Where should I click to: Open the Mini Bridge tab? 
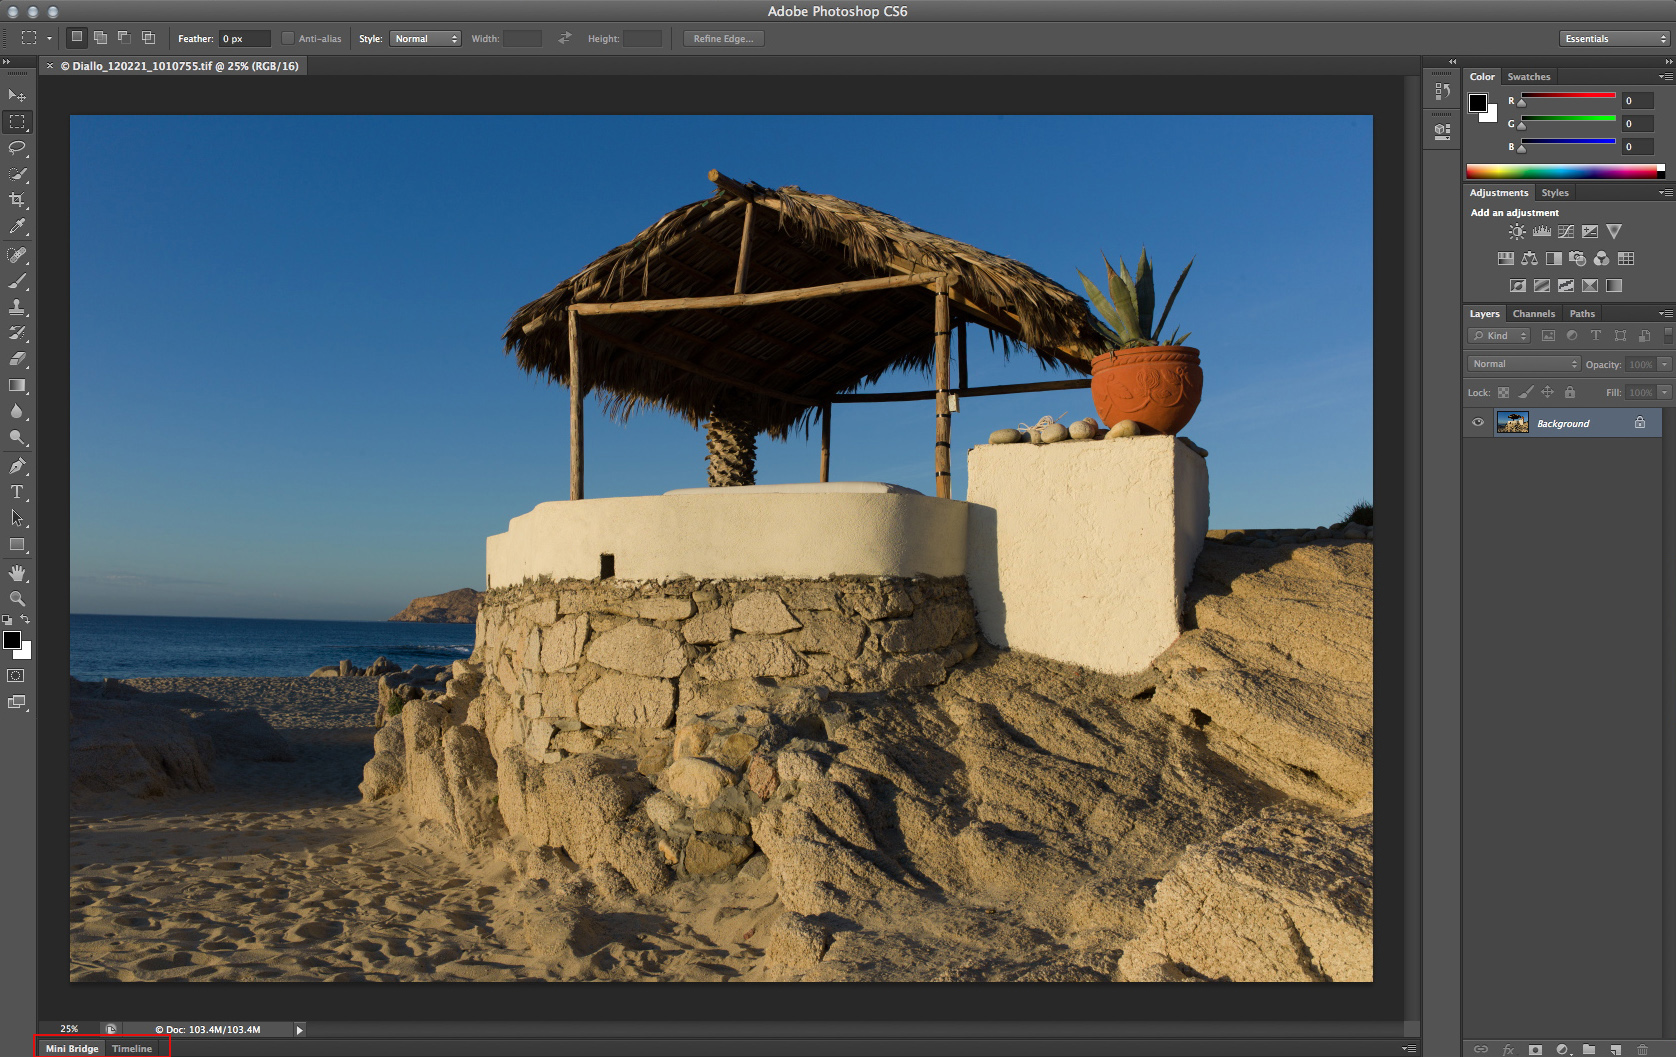(x=72, y=1049)
